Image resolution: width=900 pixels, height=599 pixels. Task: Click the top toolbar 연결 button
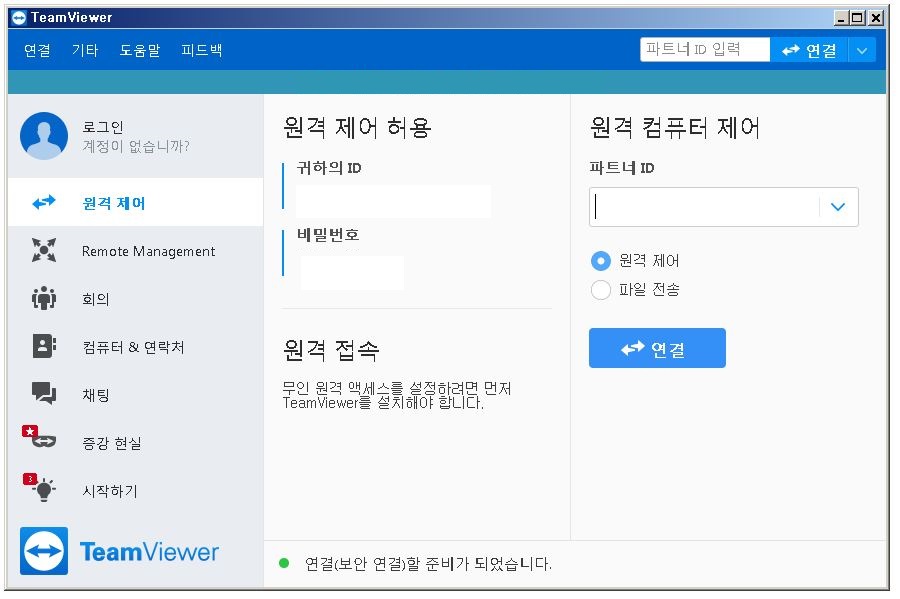(809, 50)
